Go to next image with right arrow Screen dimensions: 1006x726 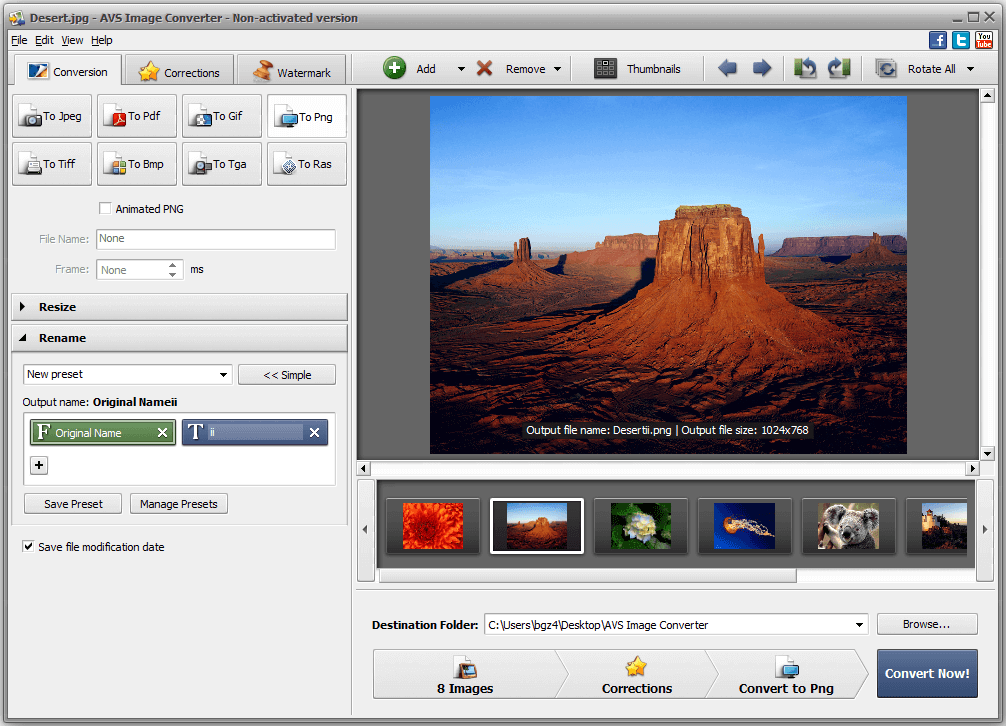tap(762, 68)
